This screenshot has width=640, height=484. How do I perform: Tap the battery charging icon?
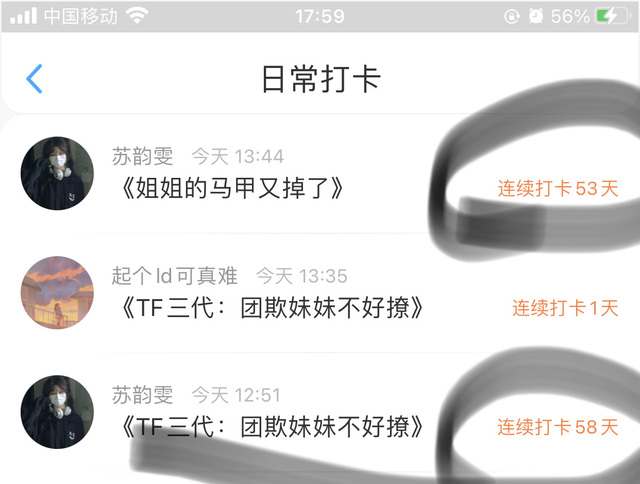click(x=612, y=16)
